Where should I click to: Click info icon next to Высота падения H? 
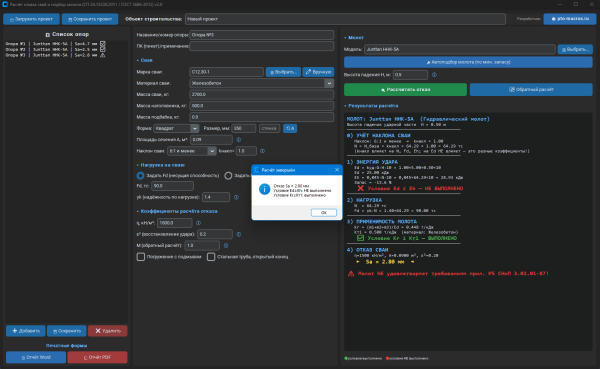434,75
